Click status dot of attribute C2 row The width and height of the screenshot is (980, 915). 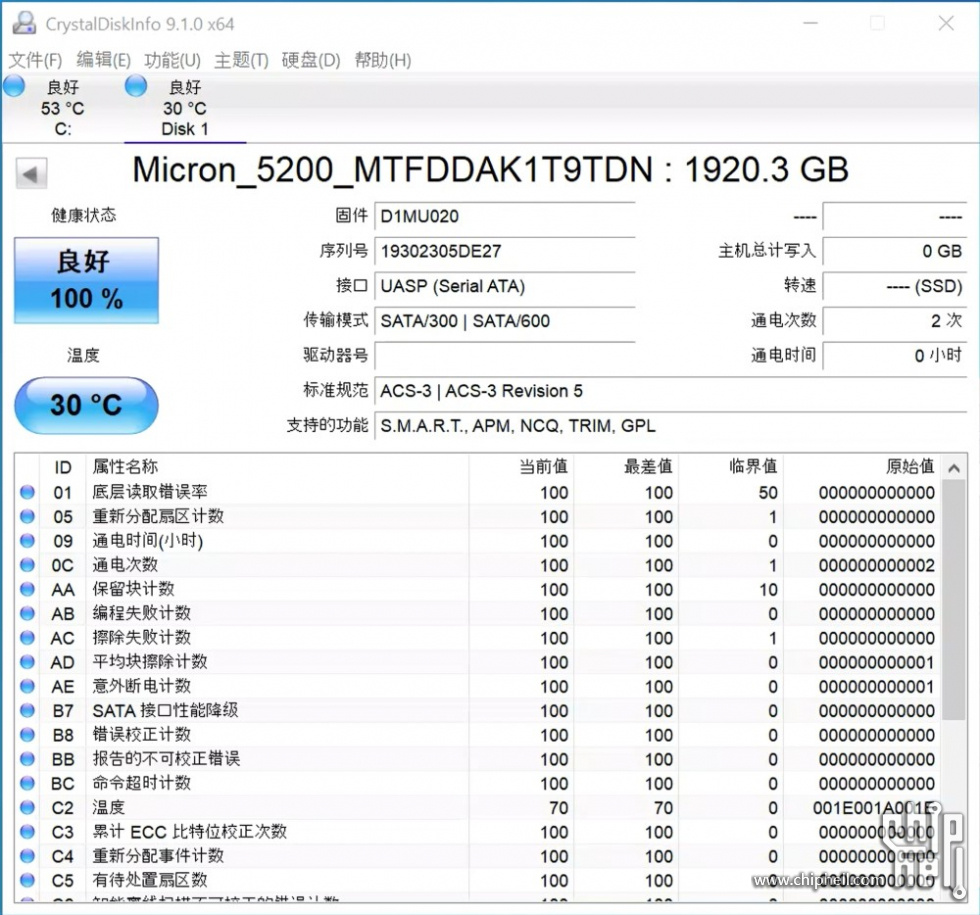pos(28,808)
